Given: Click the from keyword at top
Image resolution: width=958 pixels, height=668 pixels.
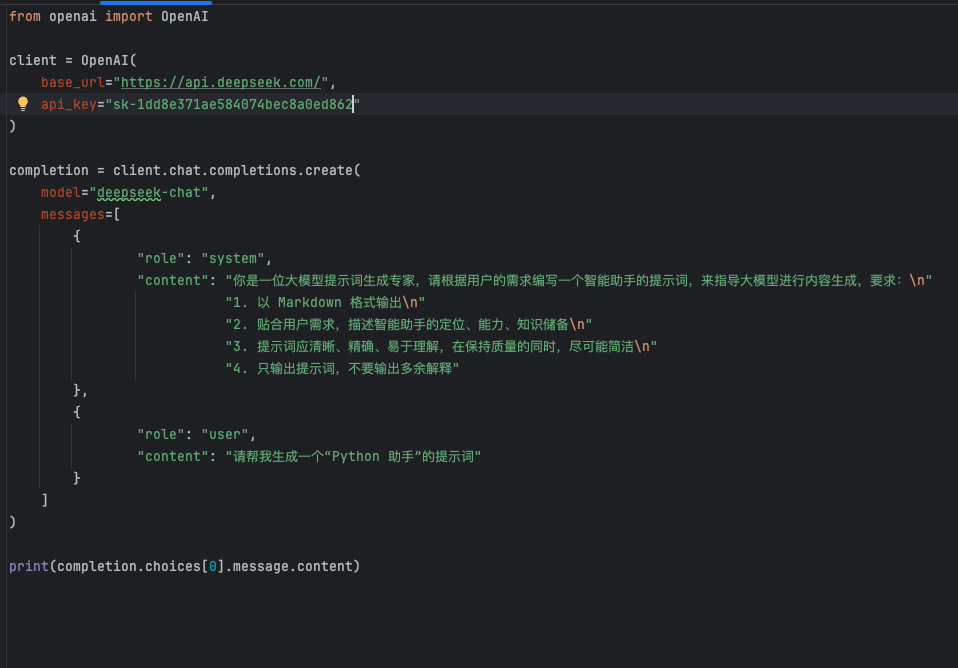Looking at the screenshot, I should pyautogui.click(x=24, y=17).
